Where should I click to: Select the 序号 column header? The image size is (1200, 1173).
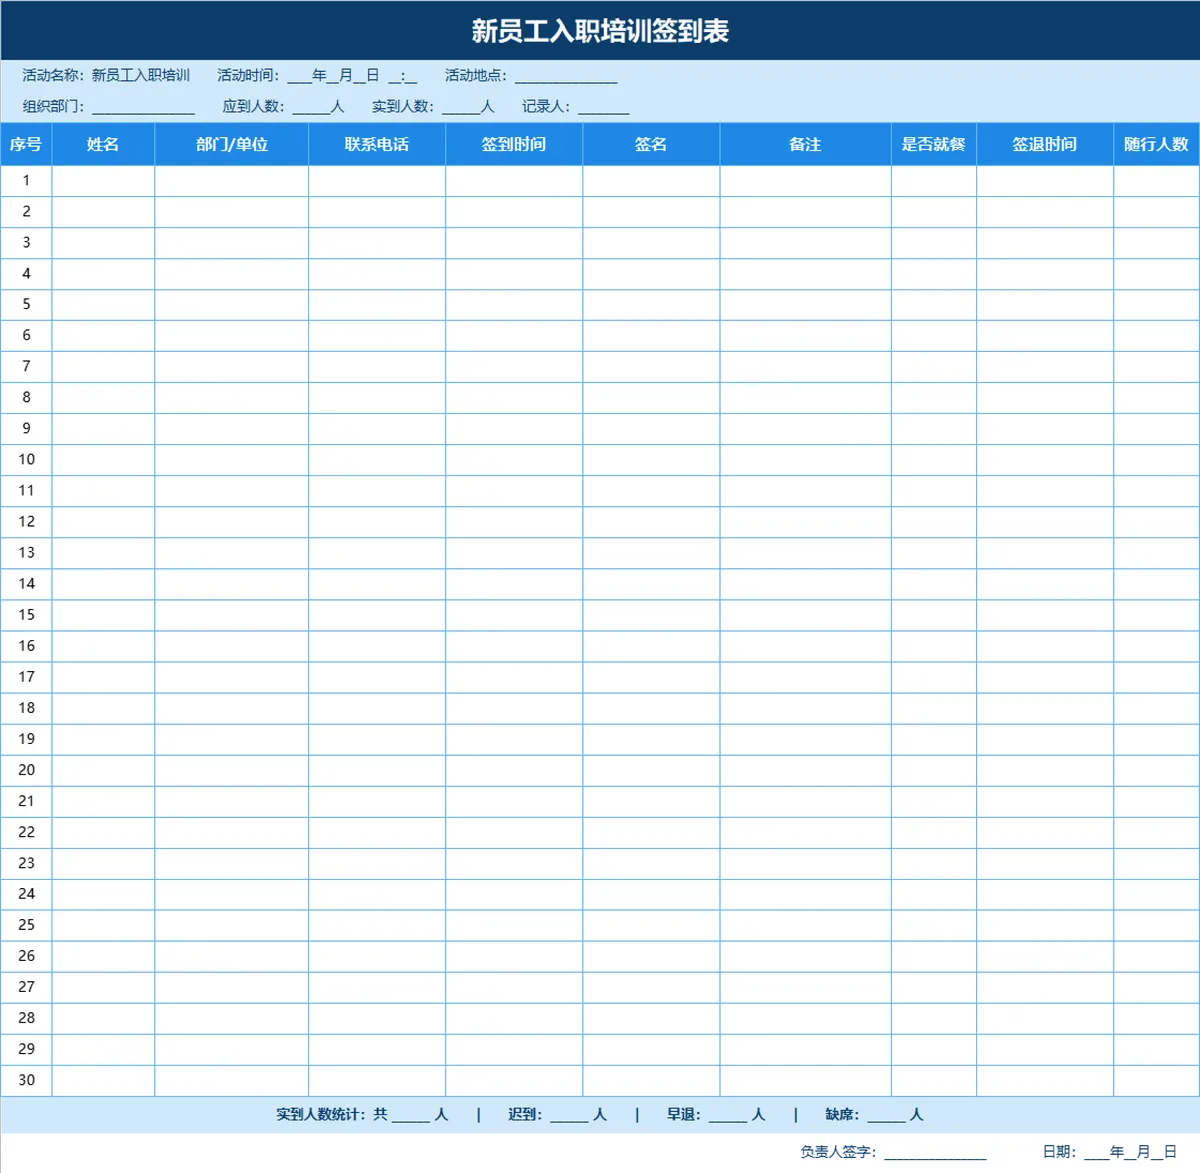tap(26, 144)
